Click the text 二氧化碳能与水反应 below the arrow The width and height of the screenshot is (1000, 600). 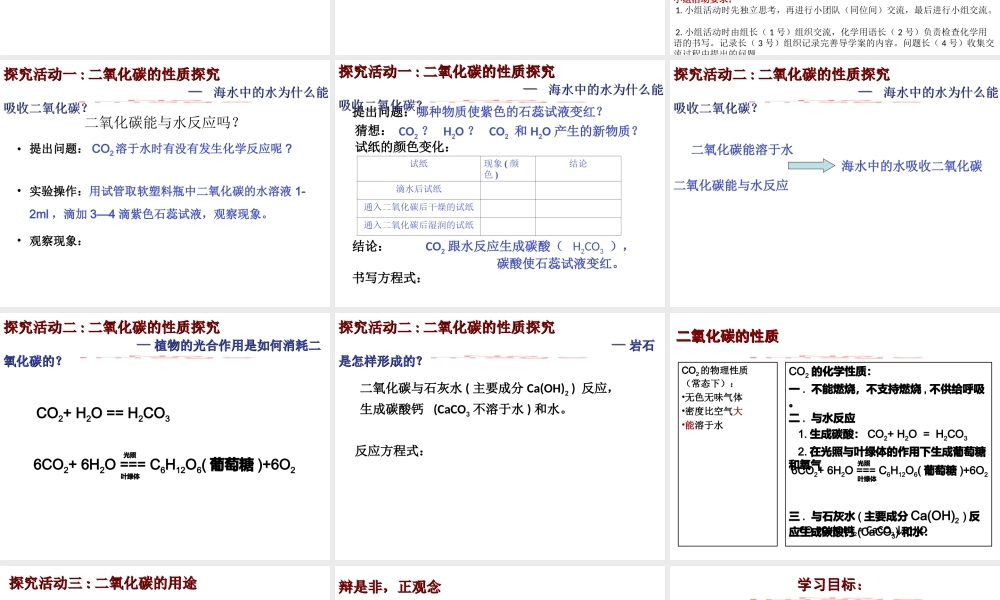731,186
